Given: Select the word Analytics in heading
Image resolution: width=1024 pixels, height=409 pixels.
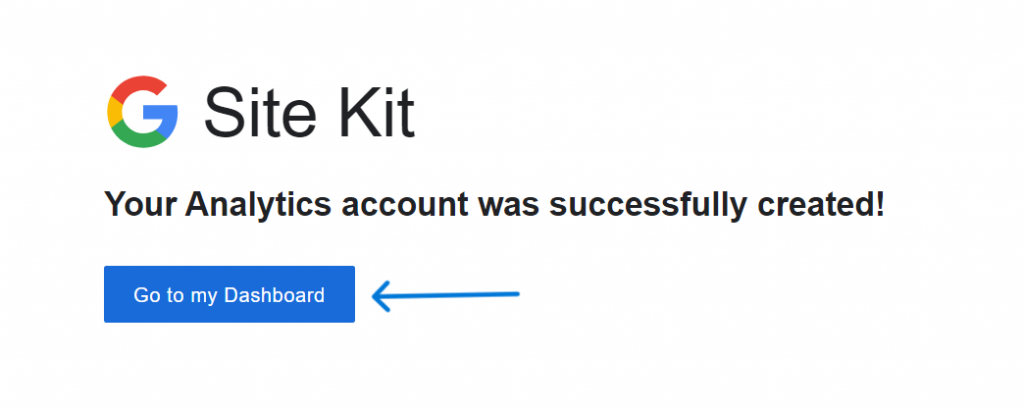Looking at the screenshot, I should (258, 206).
